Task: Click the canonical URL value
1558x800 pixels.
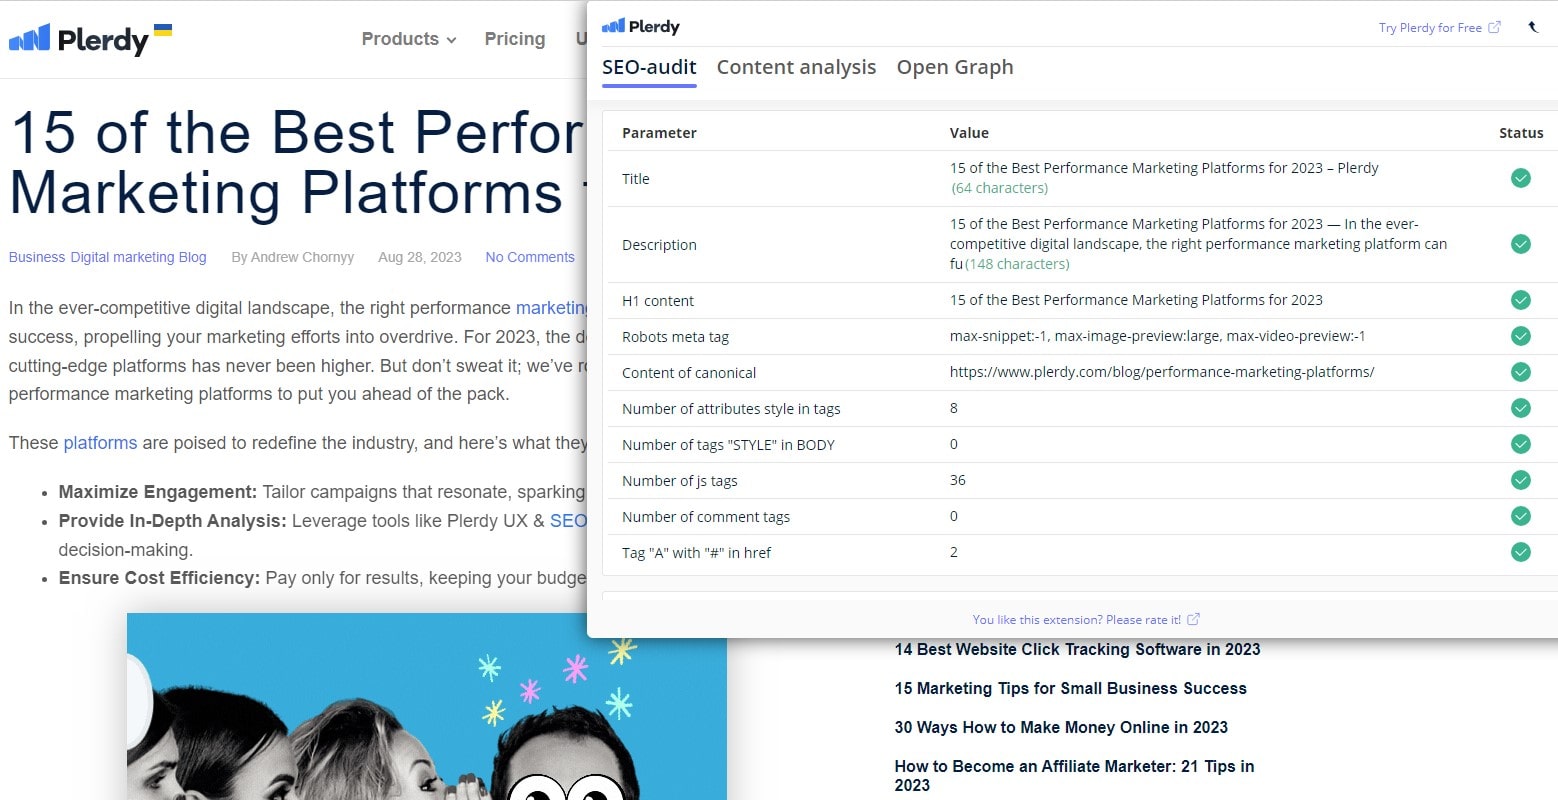Action: tap(1162, 372)
